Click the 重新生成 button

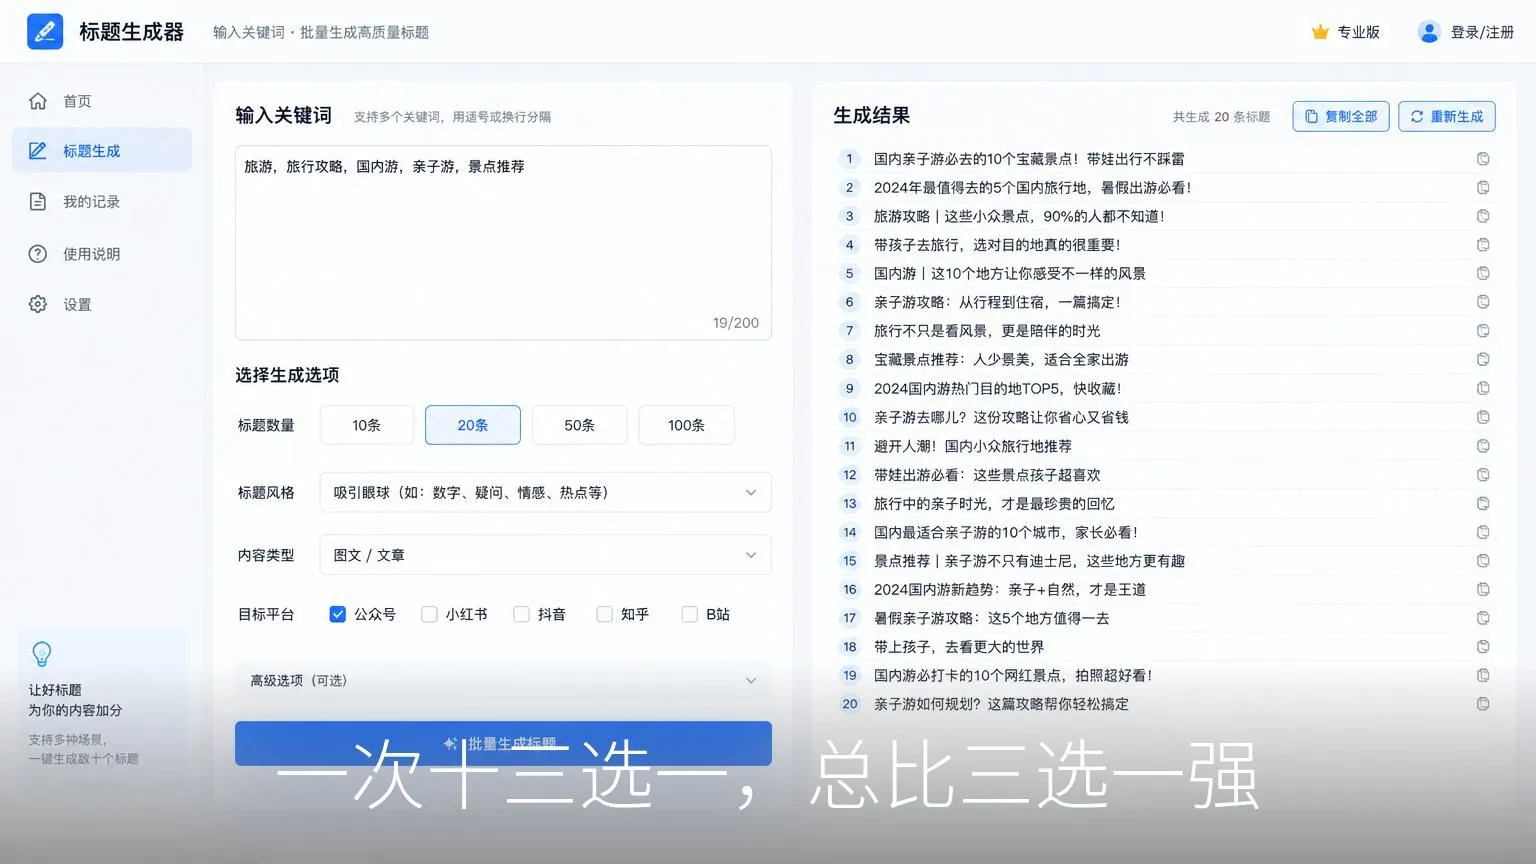pos(1447,116)
